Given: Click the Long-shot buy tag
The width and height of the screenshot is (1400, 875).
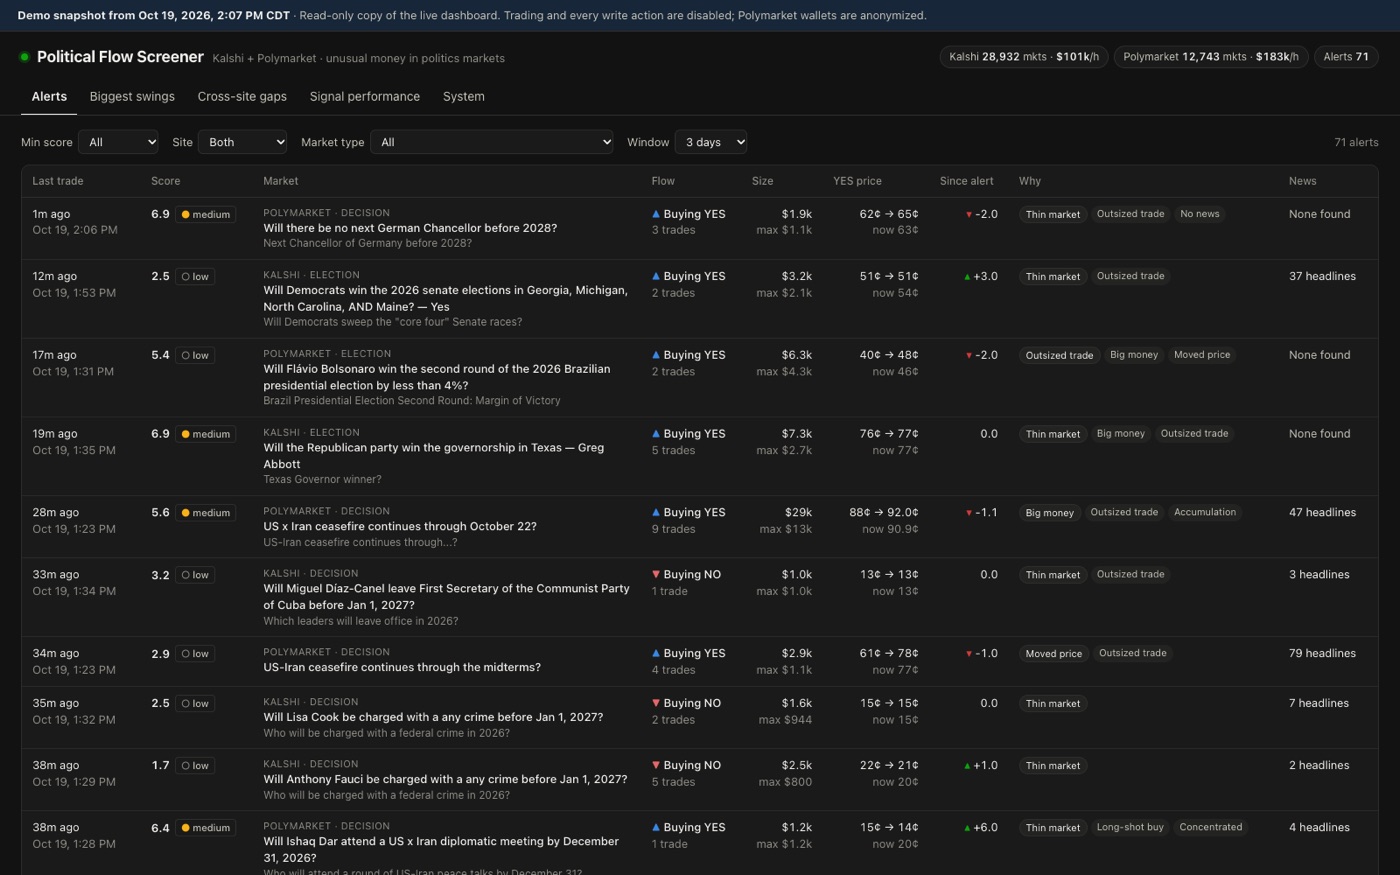Looking at the screenshot, I should 1130,827.
